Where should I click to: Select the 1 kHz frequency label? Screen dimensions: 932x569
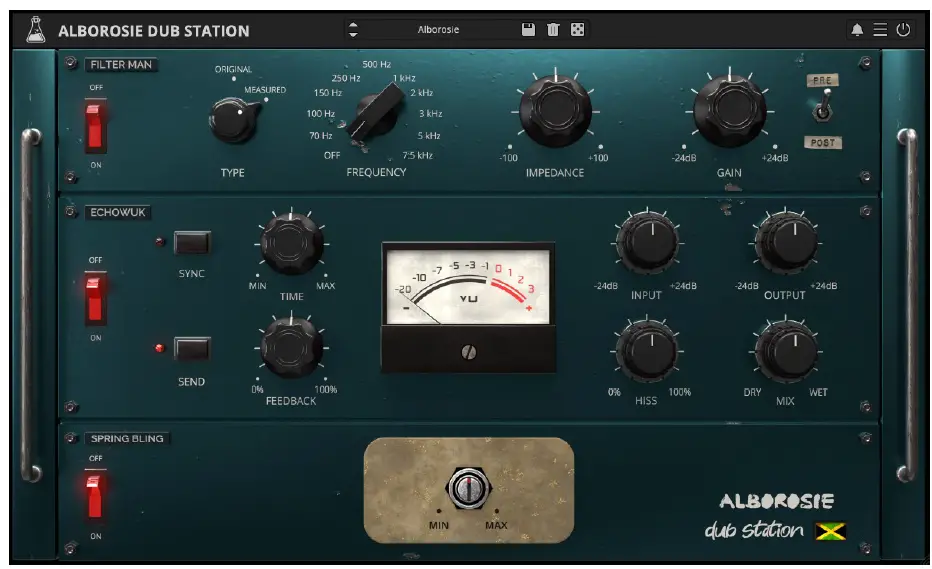point(404,78)
